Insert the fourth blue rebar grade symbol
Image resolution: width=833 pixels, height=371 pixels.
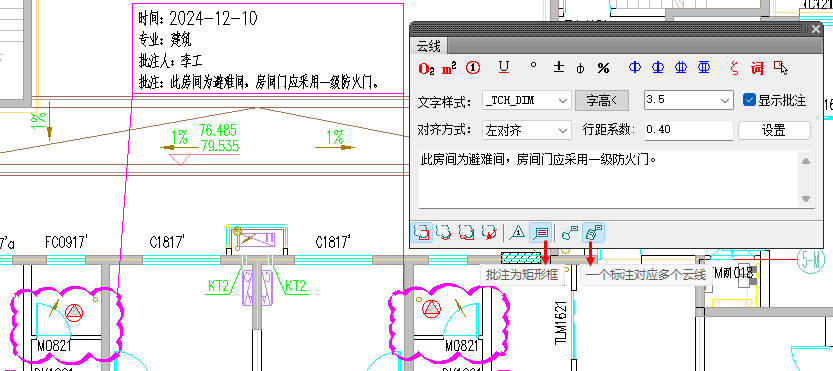704,68
